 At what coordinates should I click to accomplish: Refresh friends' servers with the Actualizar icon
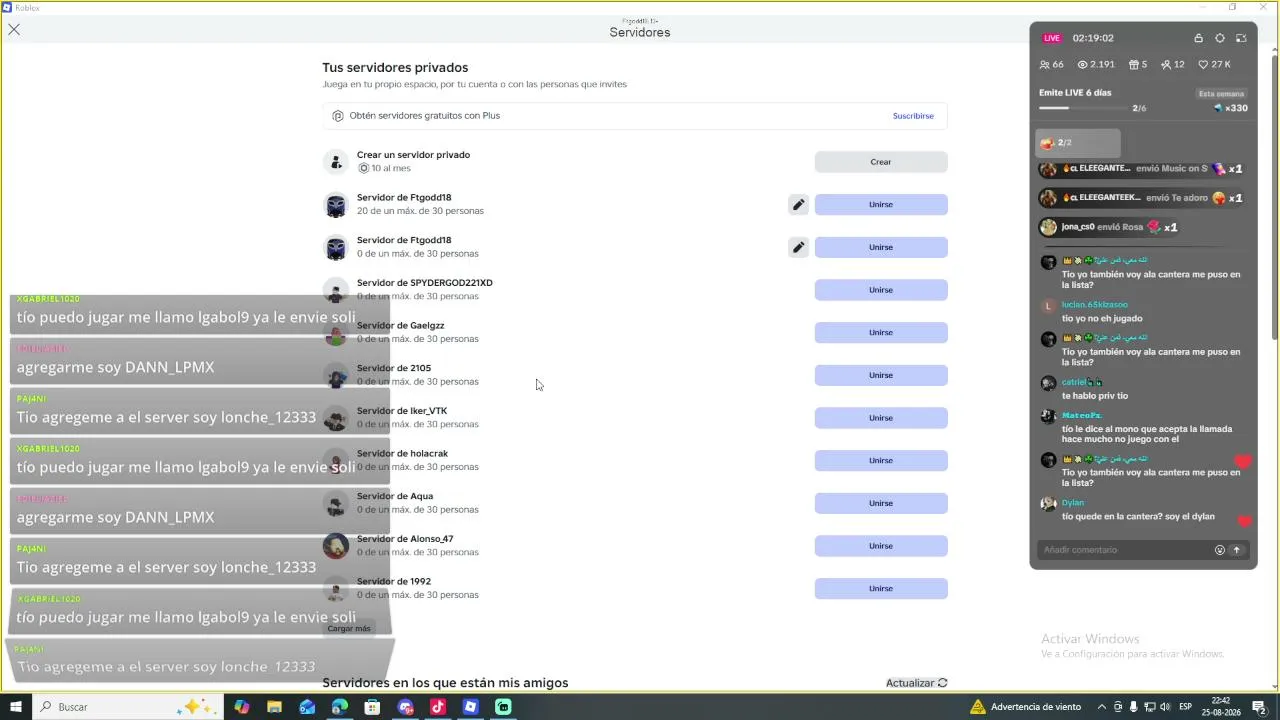coord(942,683)
